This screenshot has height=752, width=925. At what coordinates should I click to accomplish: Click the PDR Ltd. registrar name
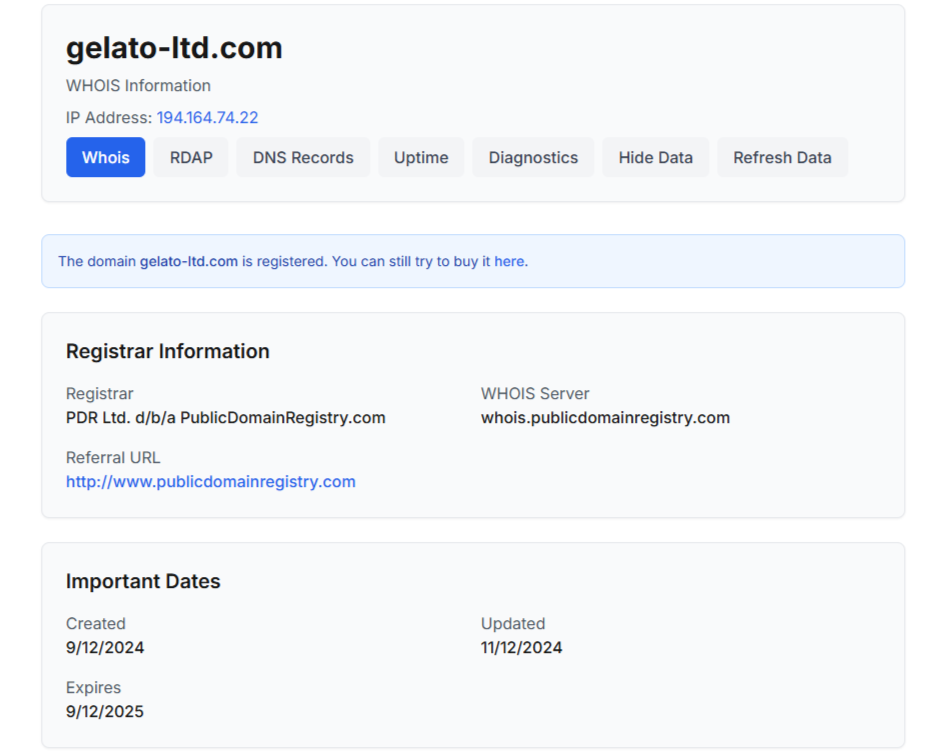pos(225,418)
